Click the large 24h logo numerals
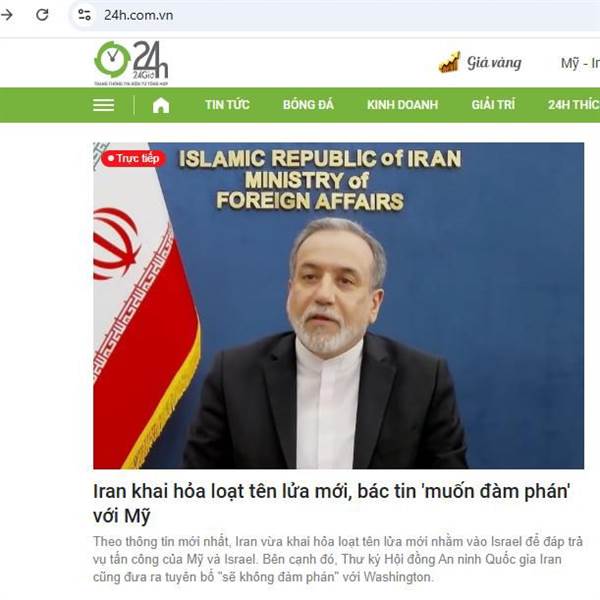 [150, 59]
